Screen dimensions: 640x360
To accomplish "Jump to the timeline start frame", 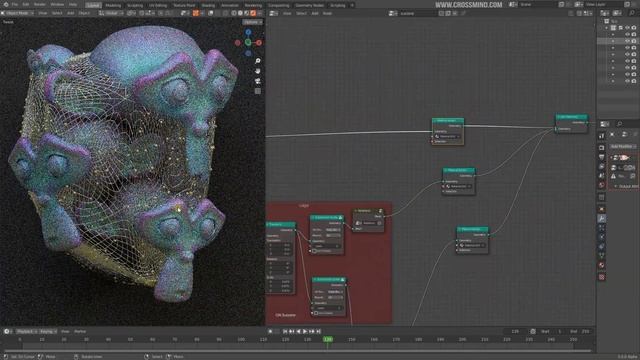I will [285, 332].
